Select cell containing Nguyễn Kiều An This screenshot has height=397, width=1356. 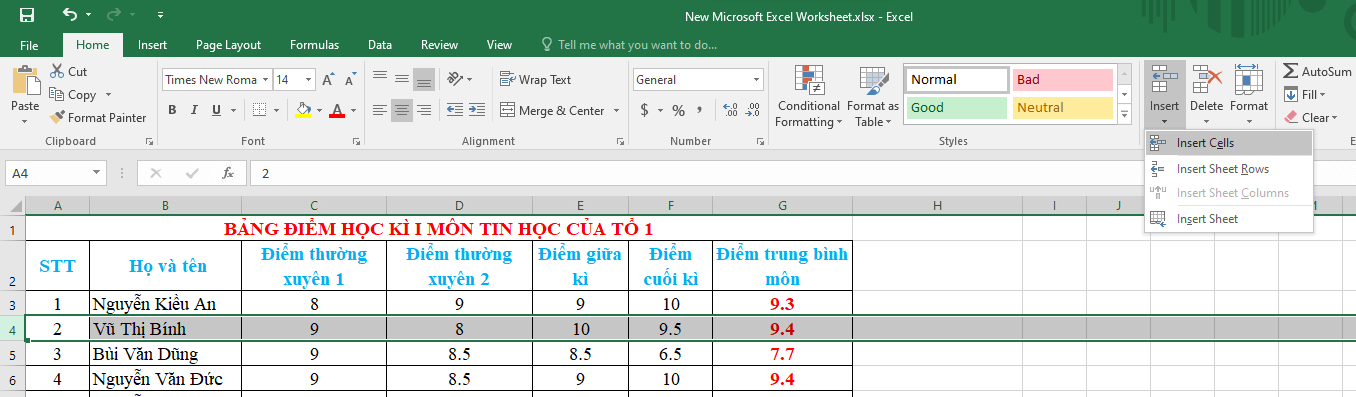pyautogui.click(x=165, y=304)
